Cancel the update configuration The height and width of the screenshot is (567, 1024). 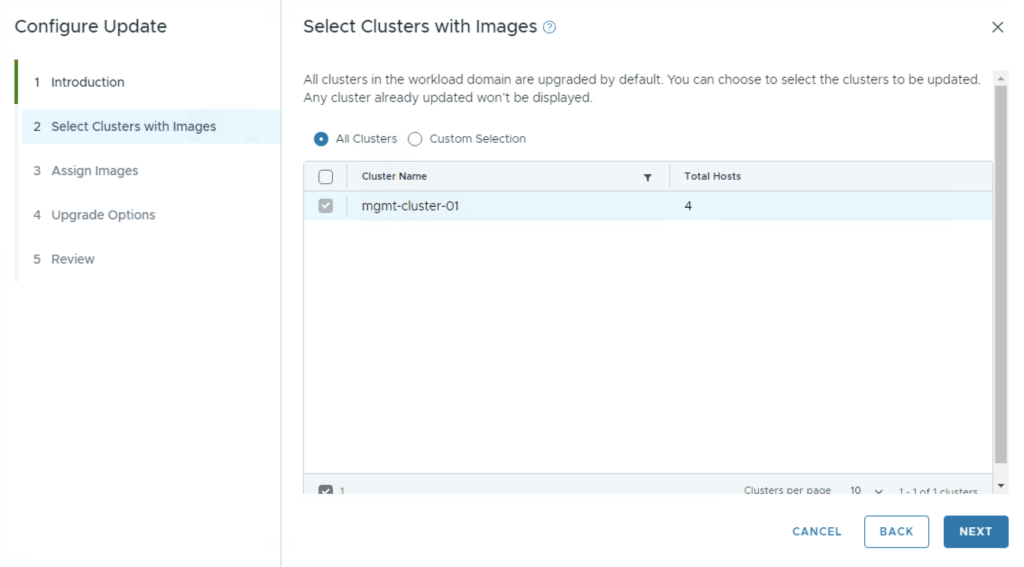(816, 532)
